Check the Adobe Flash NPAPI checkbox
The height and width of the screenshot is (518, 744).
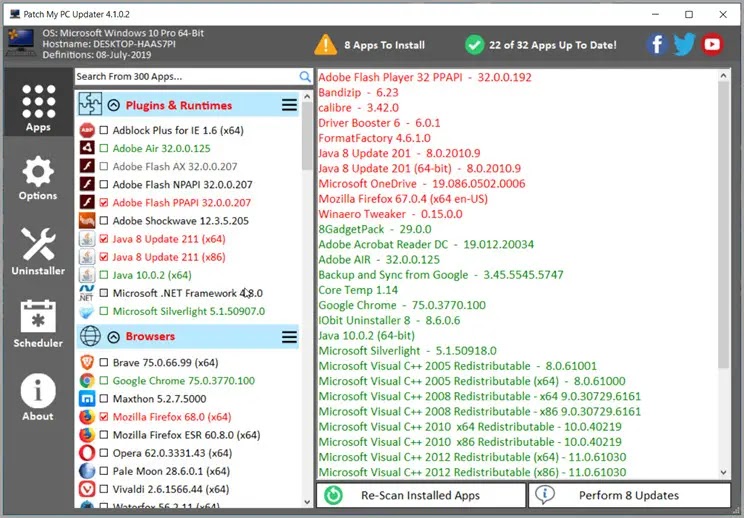[x=104, y=184]
